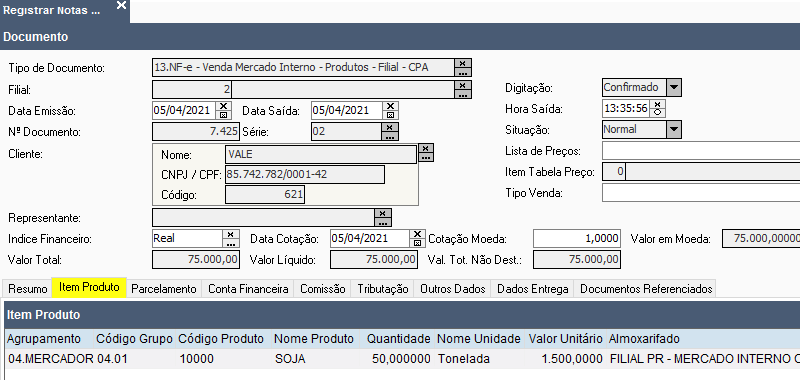Click the Valor Líquido field
The height and width of the screenshot is (380, 800).
click(373, 260)
